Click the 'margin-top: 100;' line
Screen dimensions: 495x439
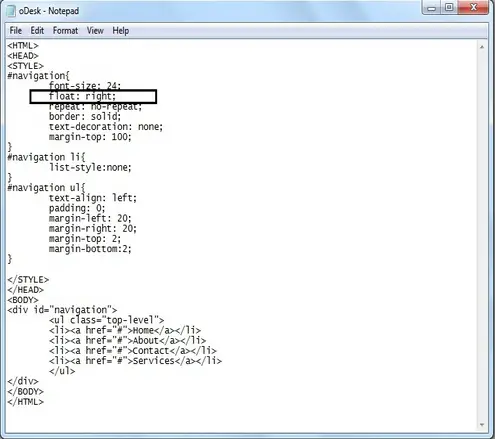[90, 137]
